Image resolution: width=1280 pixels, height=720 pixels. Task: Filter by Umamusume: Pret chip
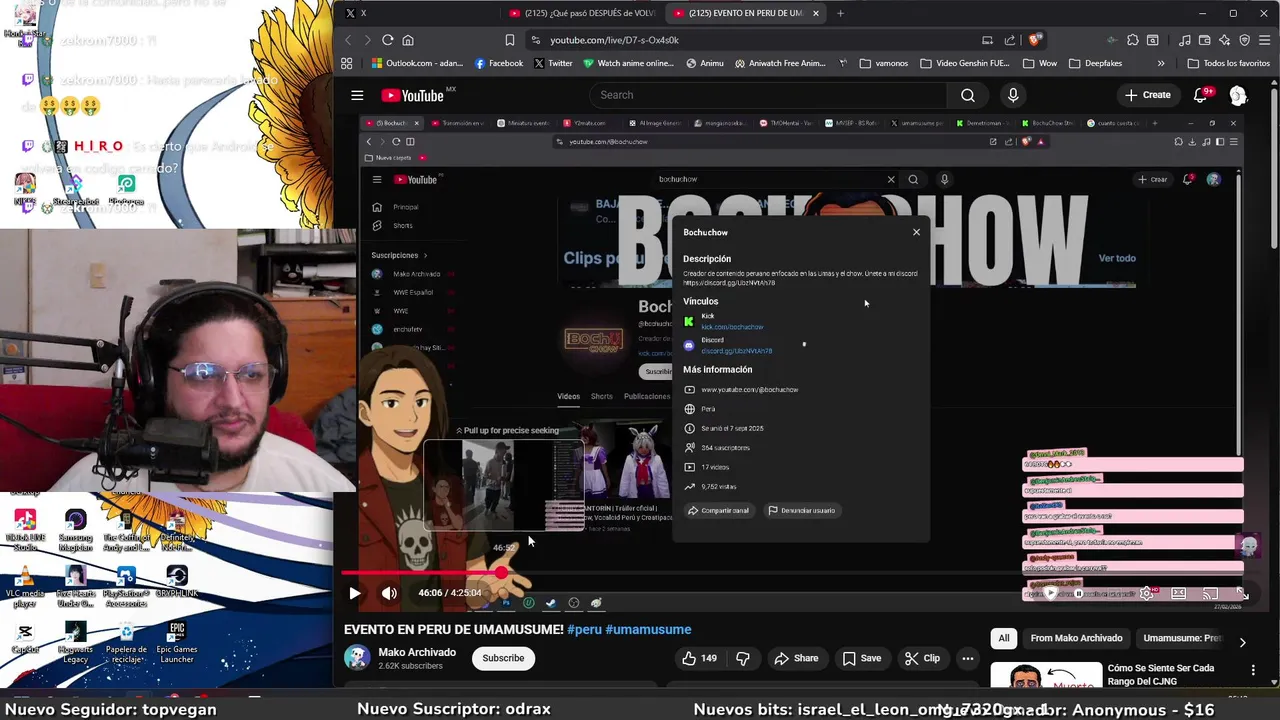pyautogui.click(x=1183, y=638)
